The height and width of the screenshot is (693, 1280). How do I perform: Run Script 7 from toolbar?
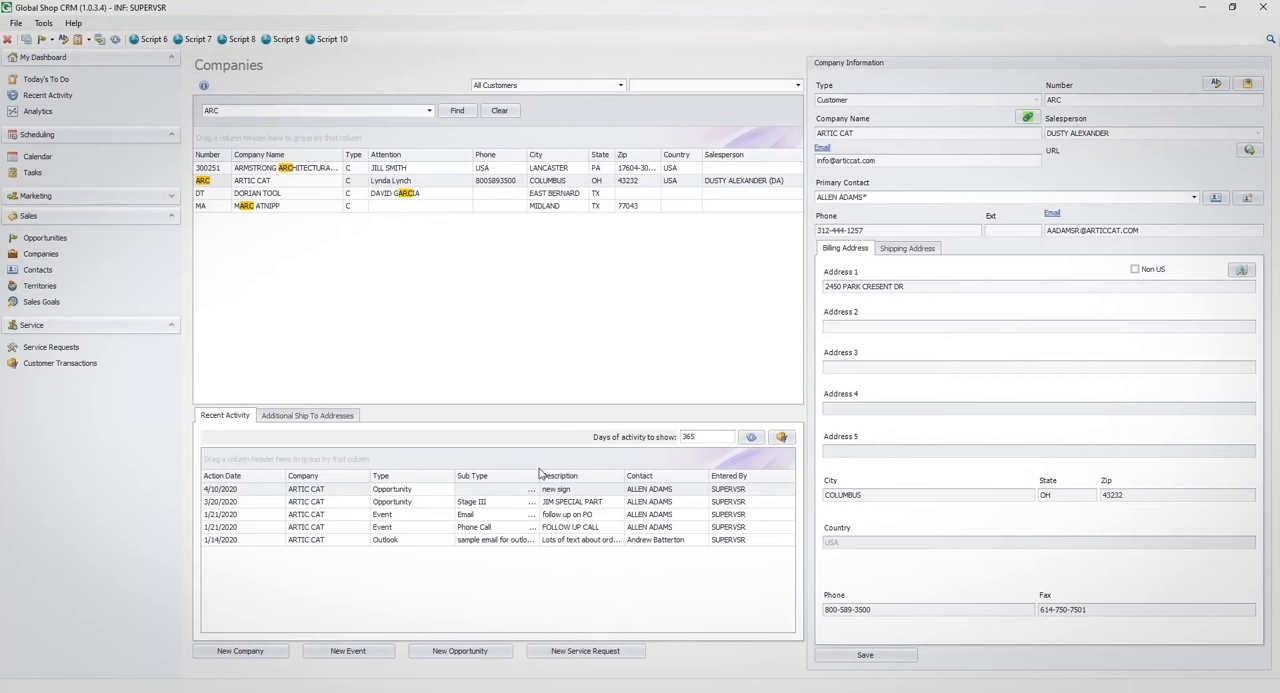click(x=192, y=39)
